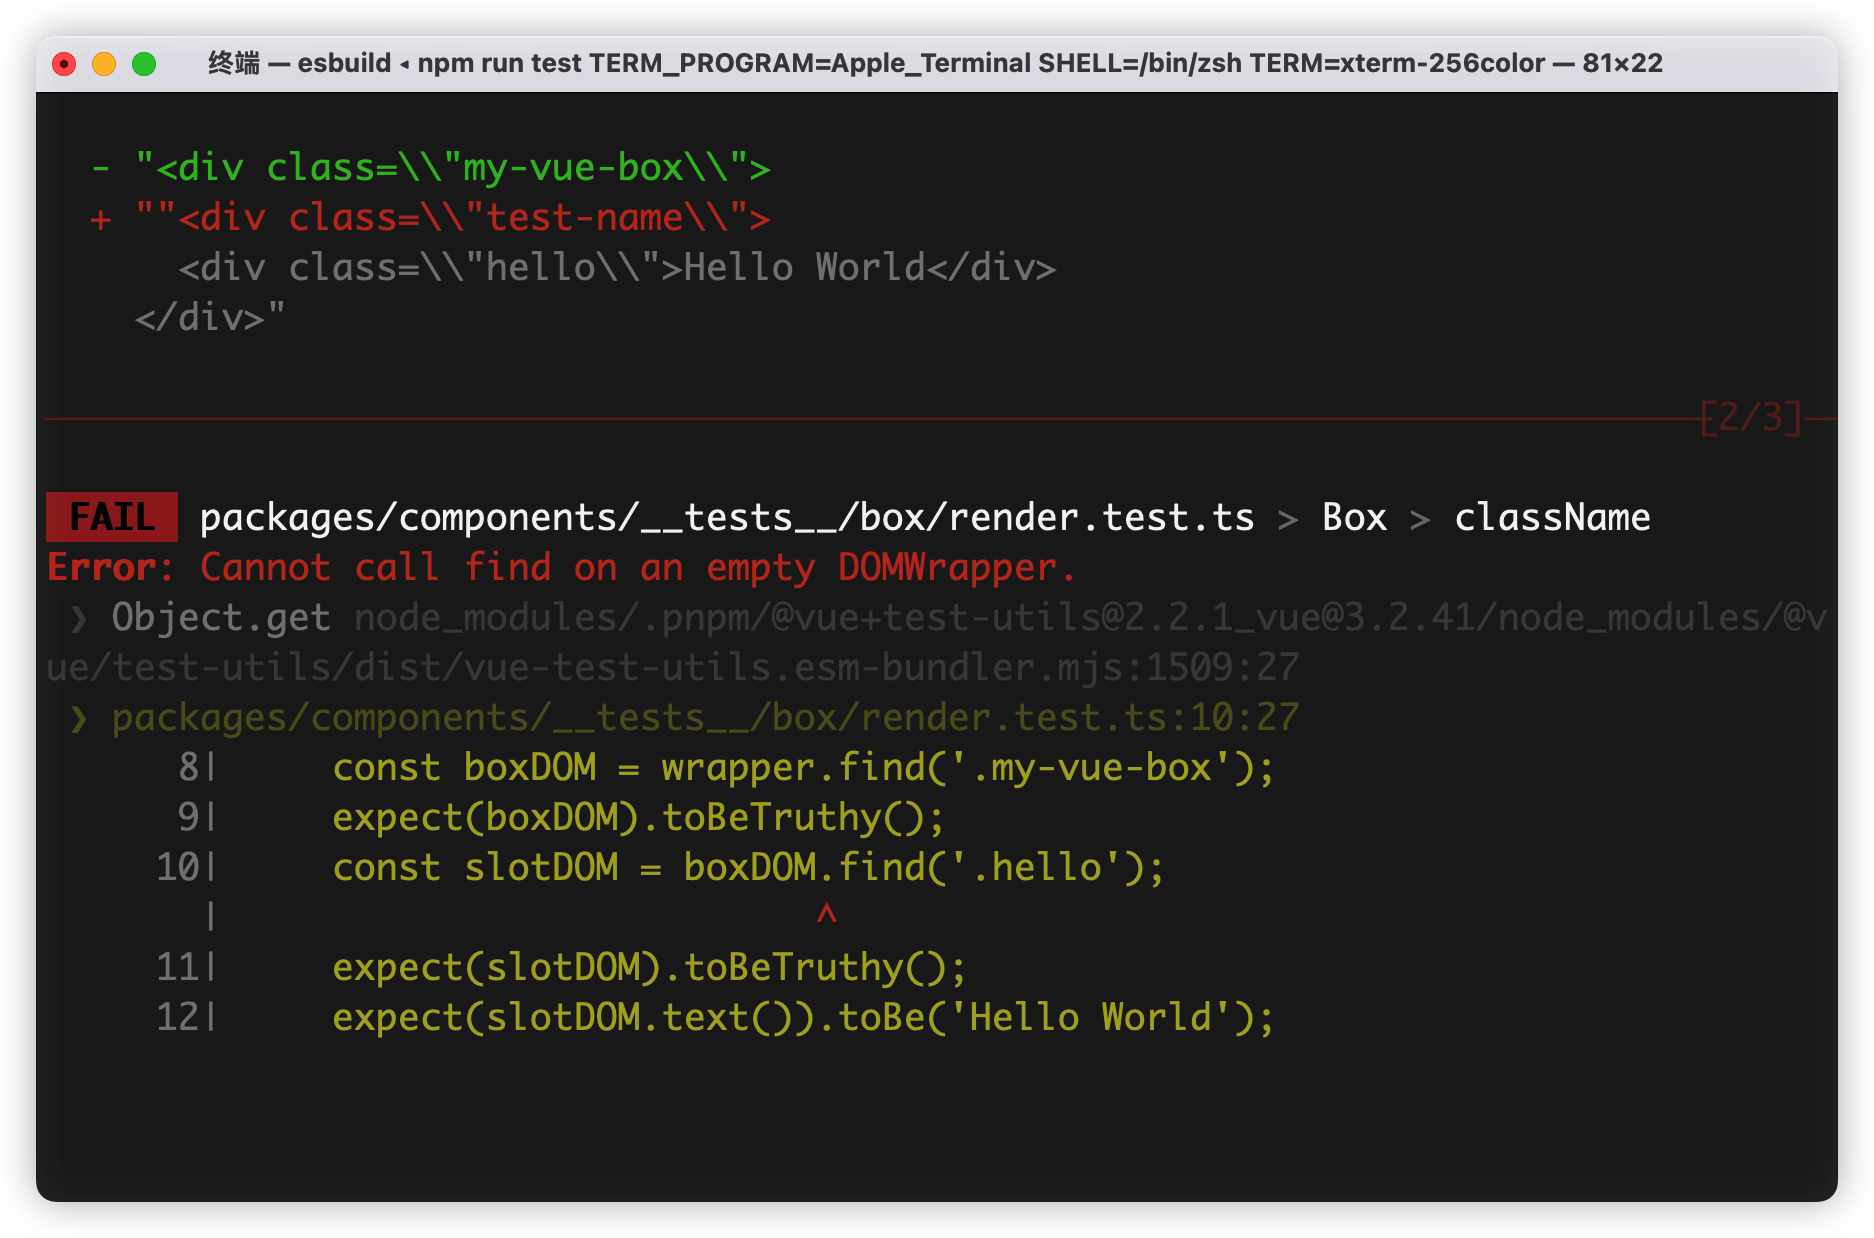Click the chevron before packages/components stack path
This screenshot has width=1874, height=1238.
pos(79,719)
